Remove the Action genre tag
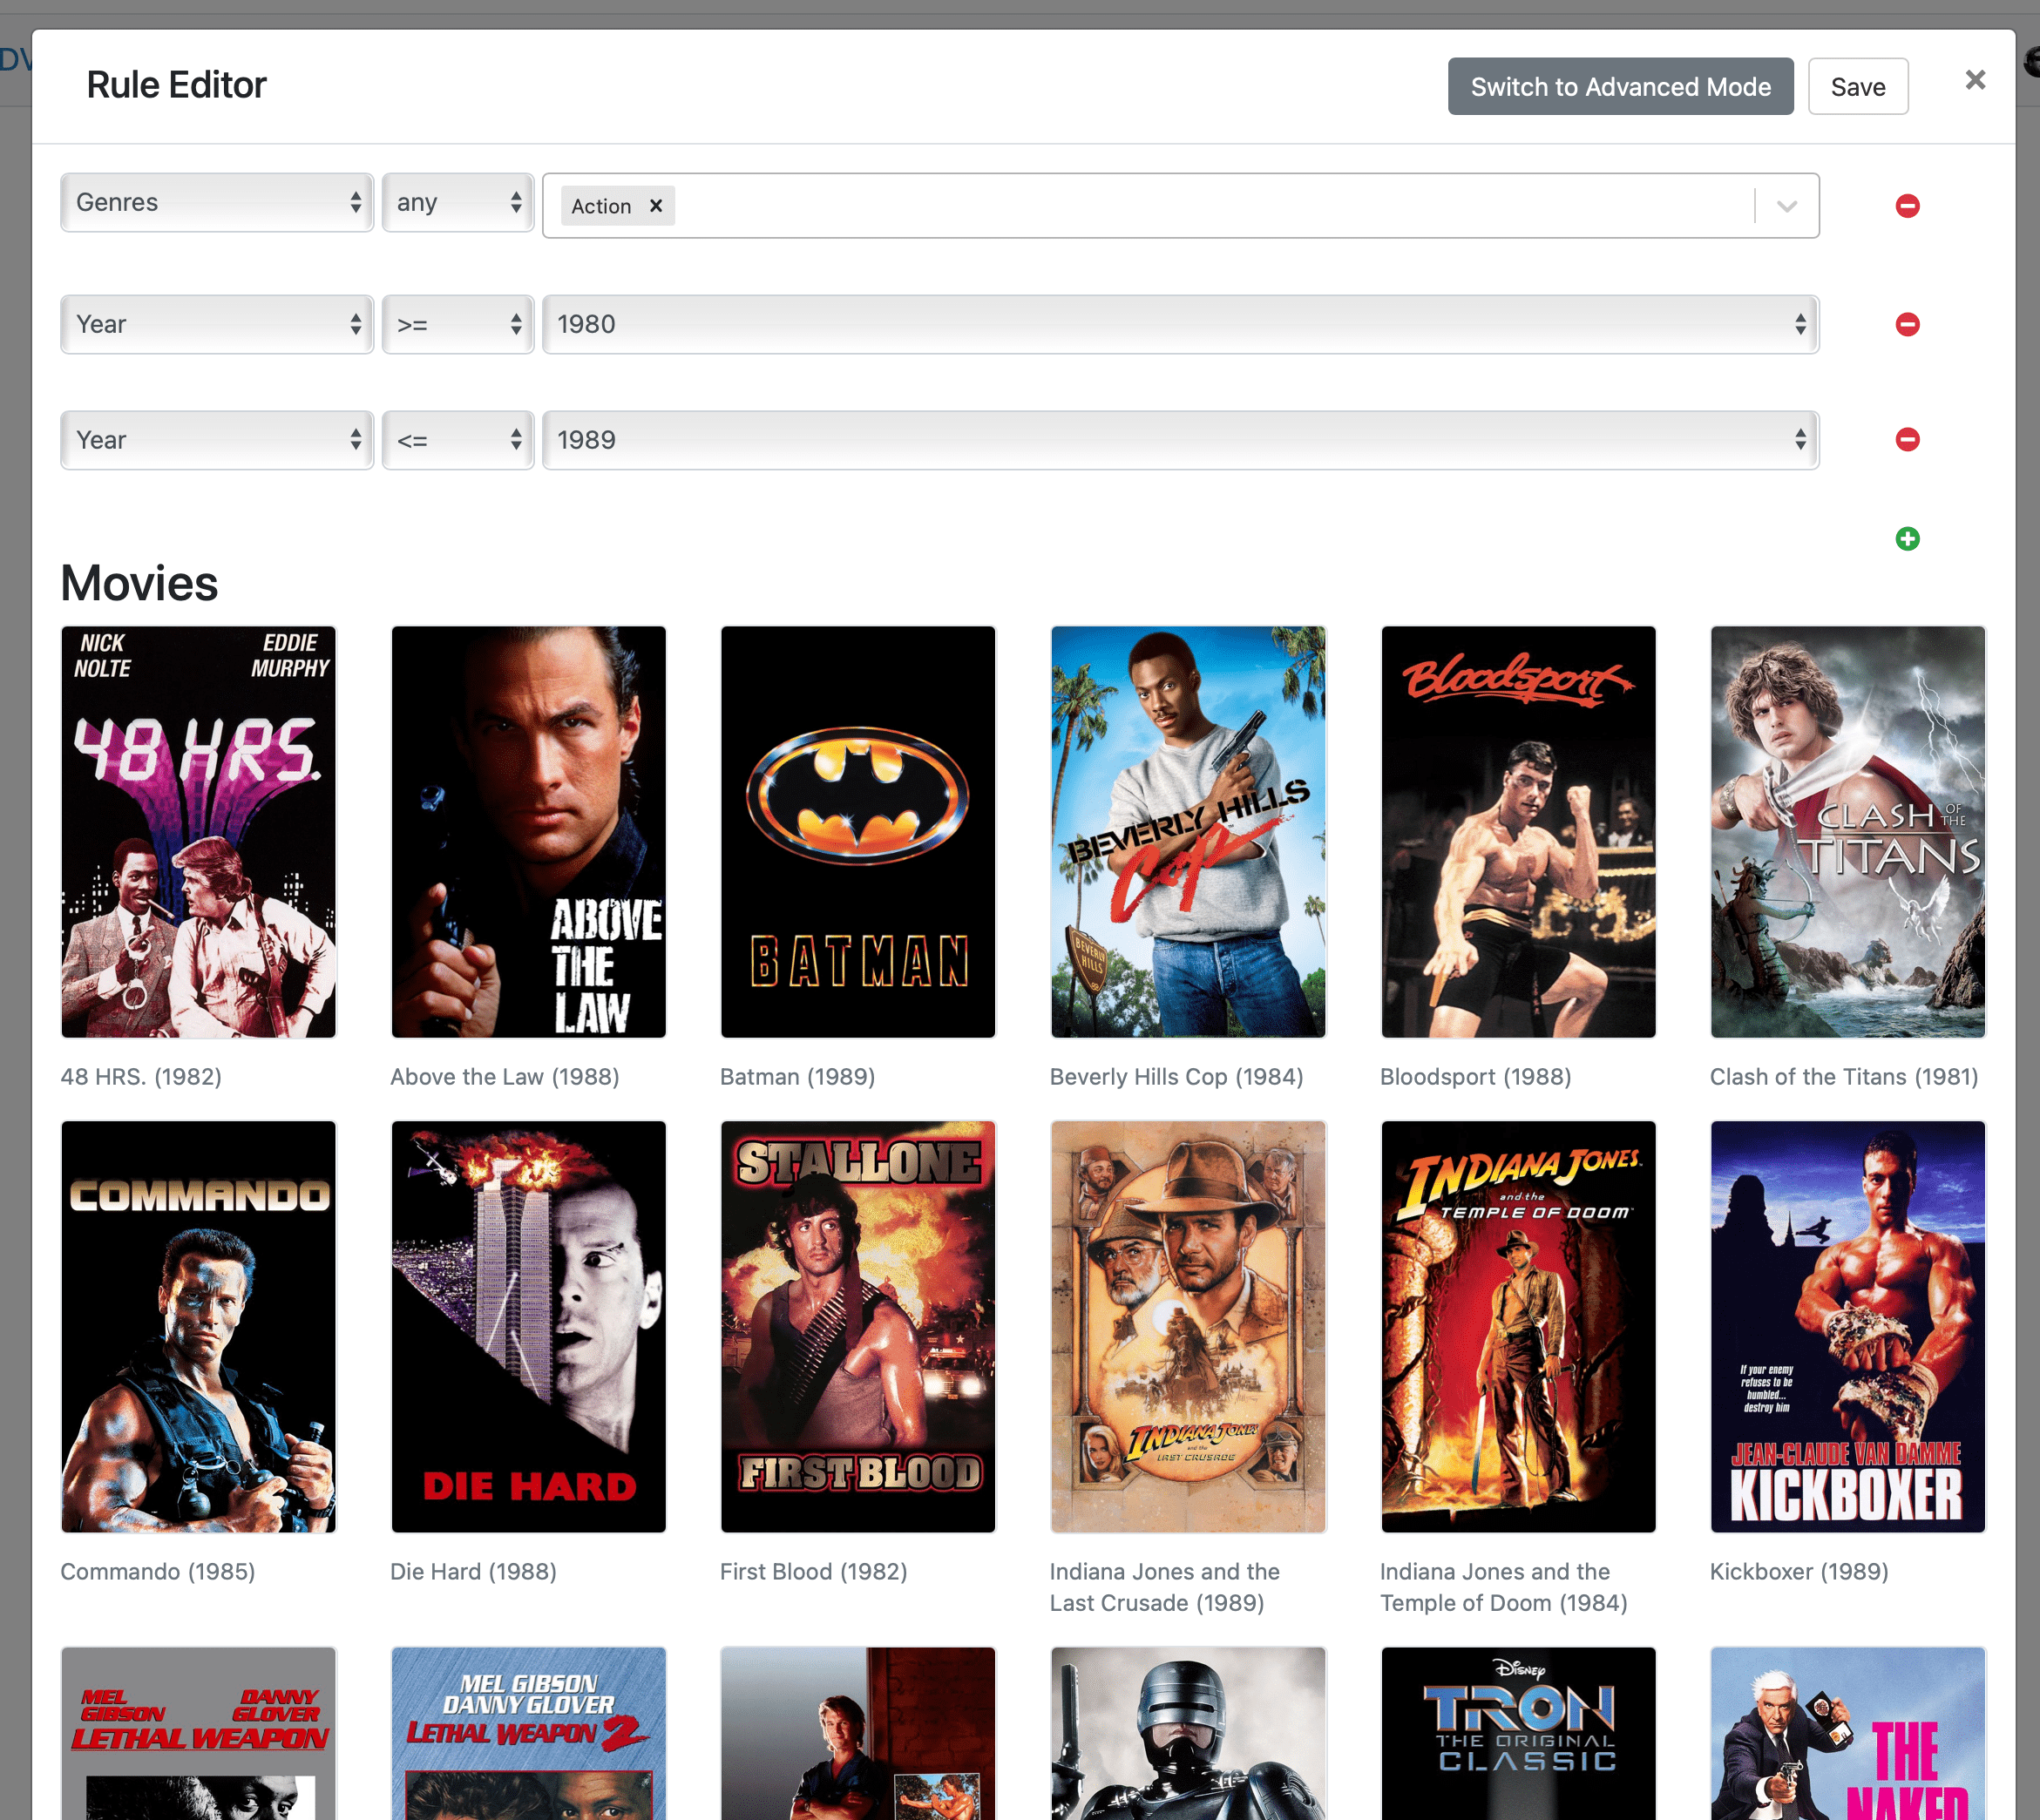This screenshot has height=1820, width=2040. [656, 206]
